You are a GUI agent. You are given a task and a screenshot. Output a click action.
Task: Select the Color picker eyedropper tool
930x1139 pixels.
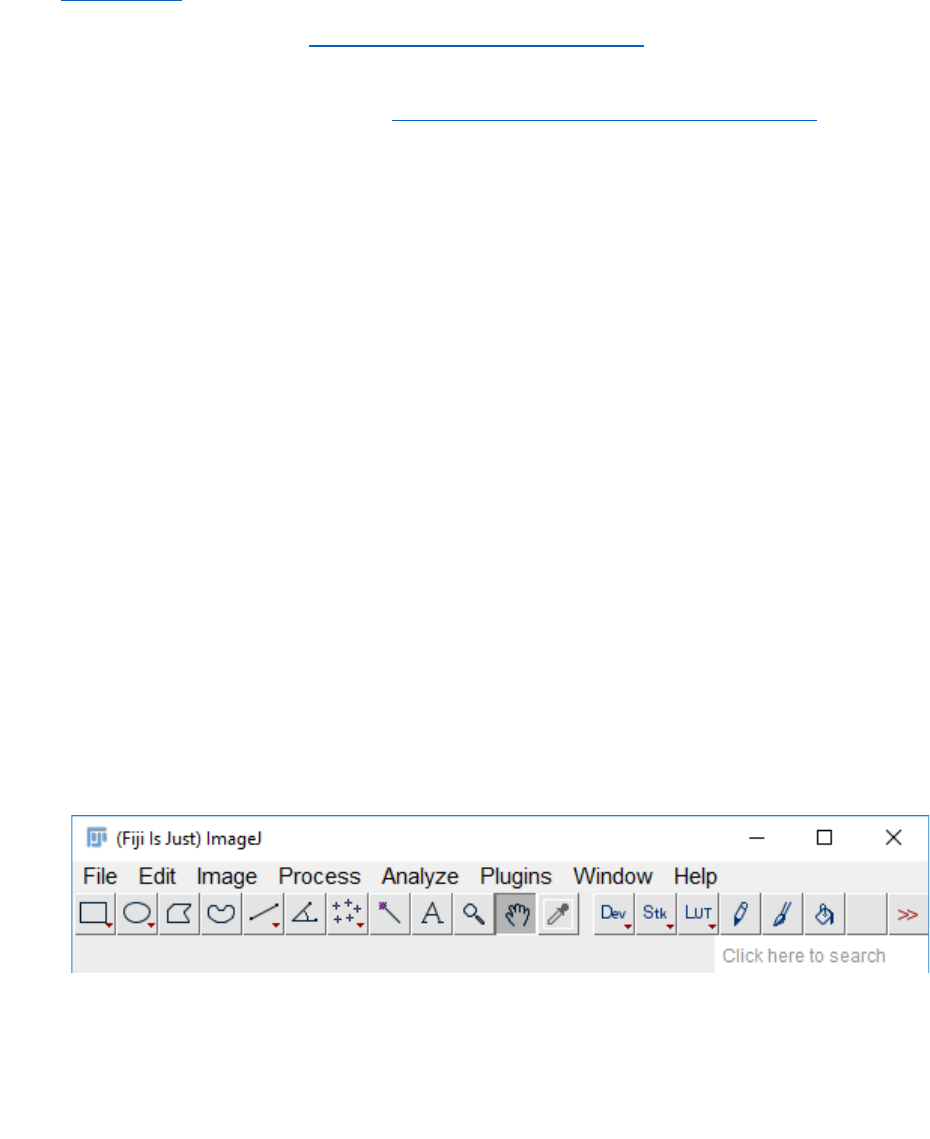click(559, 914)
